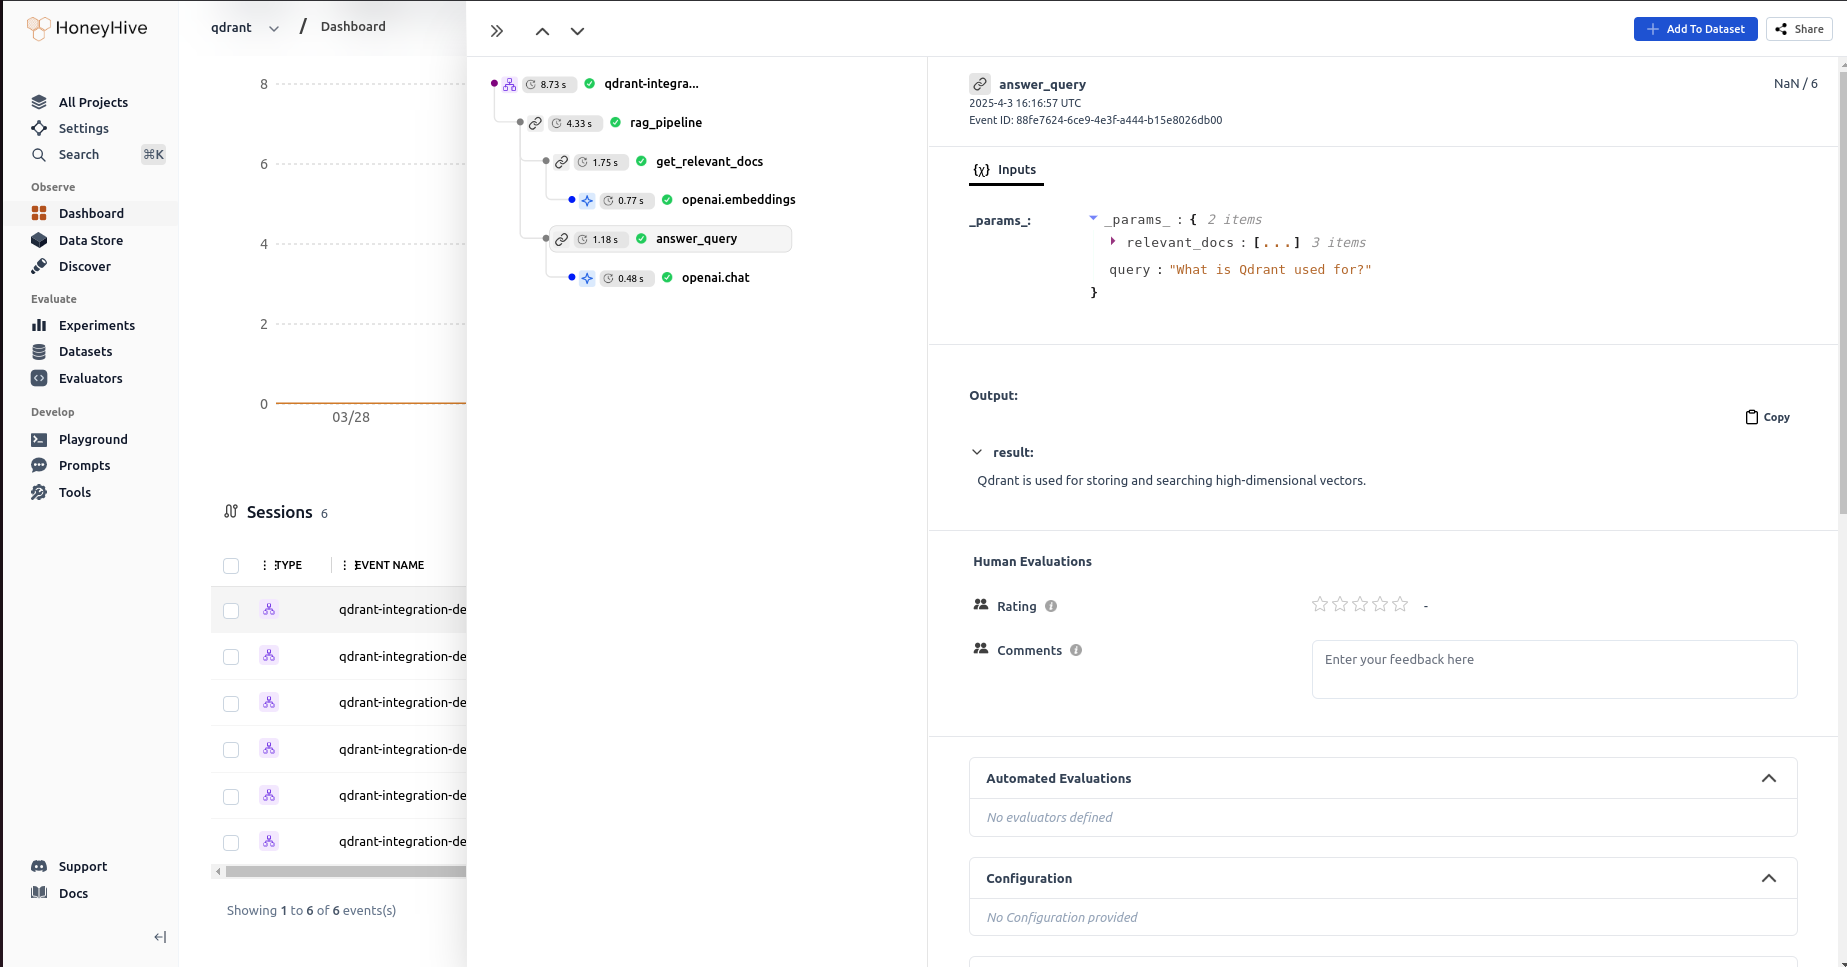
Task: Click the Rating info icon
Action: point(1051,606)
